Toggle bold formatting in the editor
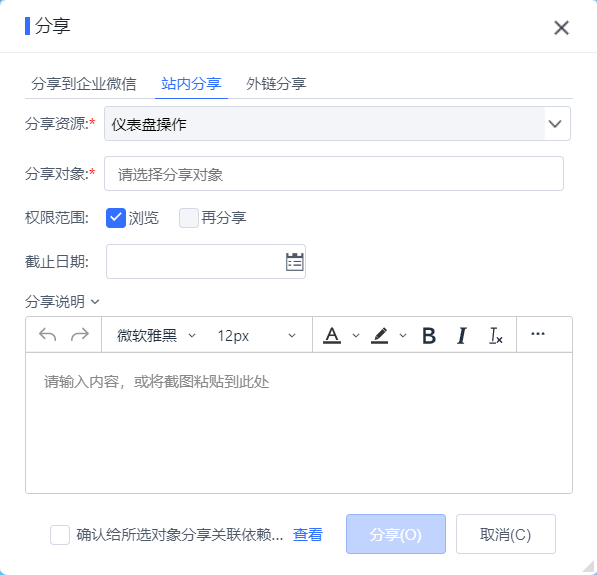The width and height of the screenshot is (597, 575). tap(429, 335)
